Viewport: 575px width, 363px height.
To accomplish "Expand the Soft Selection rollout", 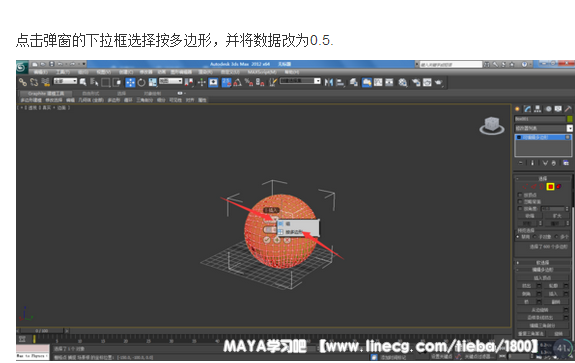I will [543, 263].
